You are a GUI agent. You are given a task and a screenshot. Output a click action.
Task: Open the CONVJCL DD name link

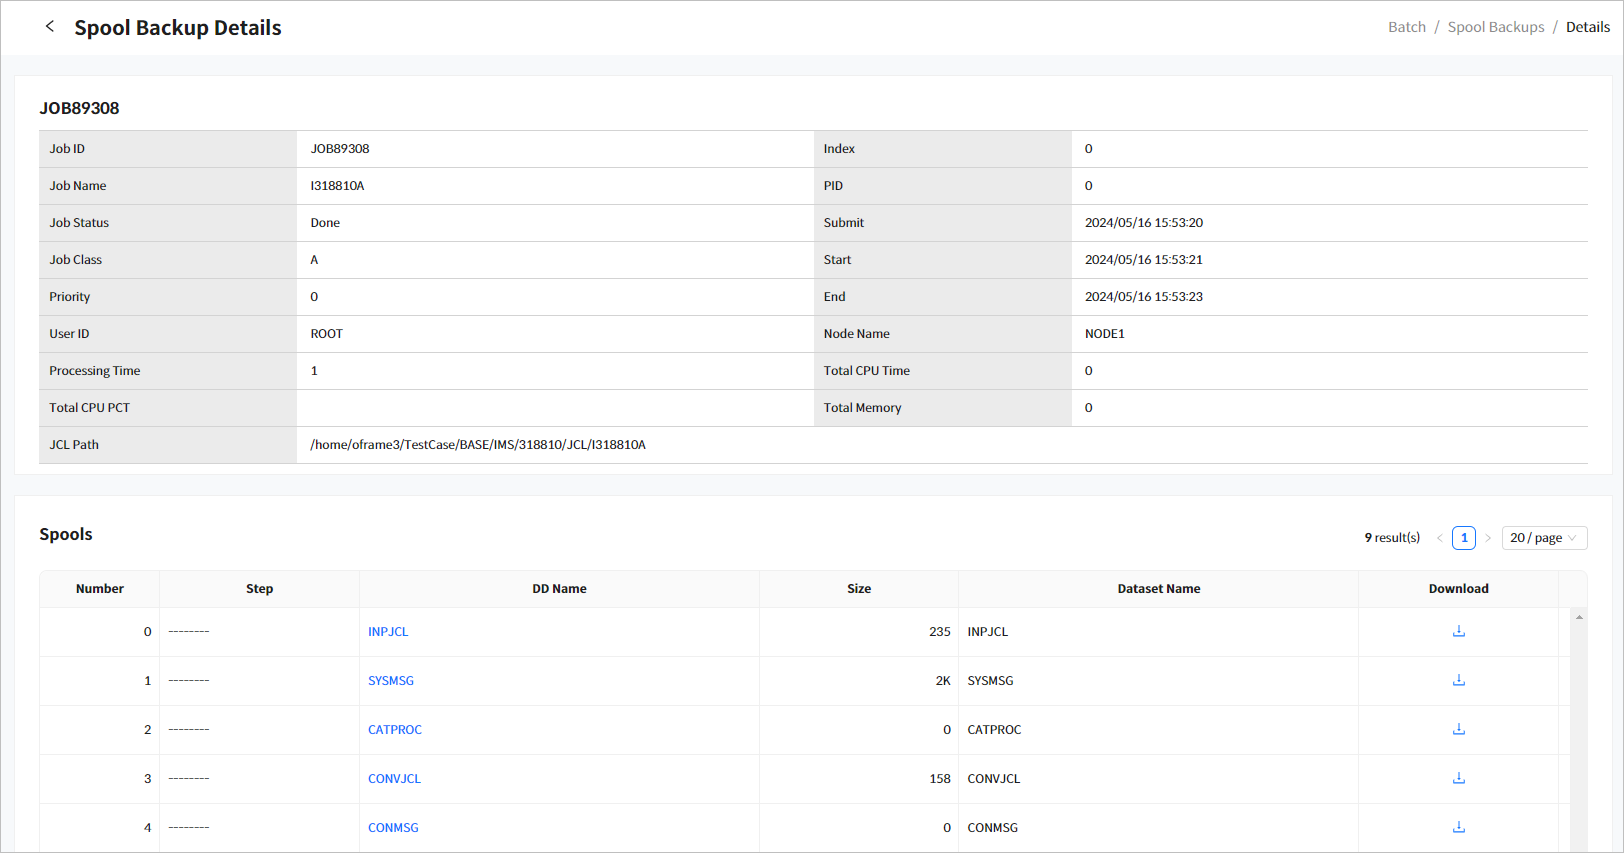pos(394,779)
